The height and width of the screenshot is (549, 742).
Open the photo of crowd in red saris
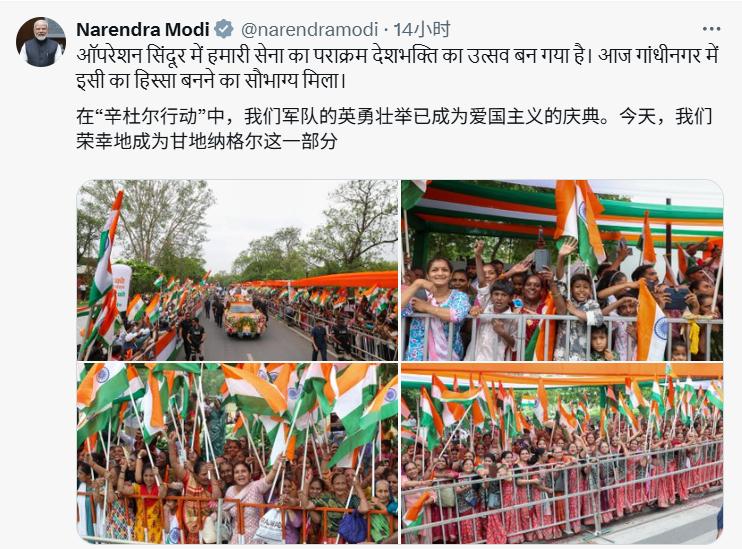pos(562,453)
